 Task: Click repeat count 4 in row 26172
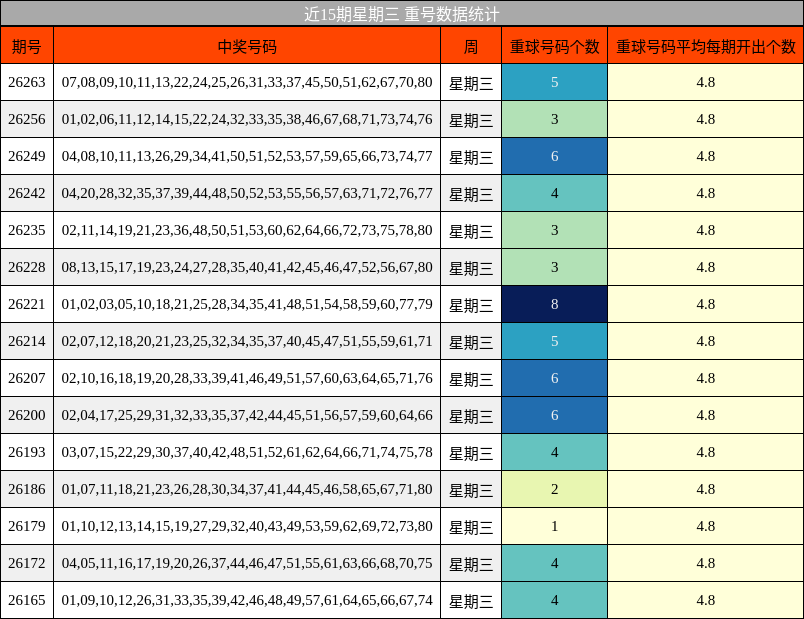coord(554,563)
